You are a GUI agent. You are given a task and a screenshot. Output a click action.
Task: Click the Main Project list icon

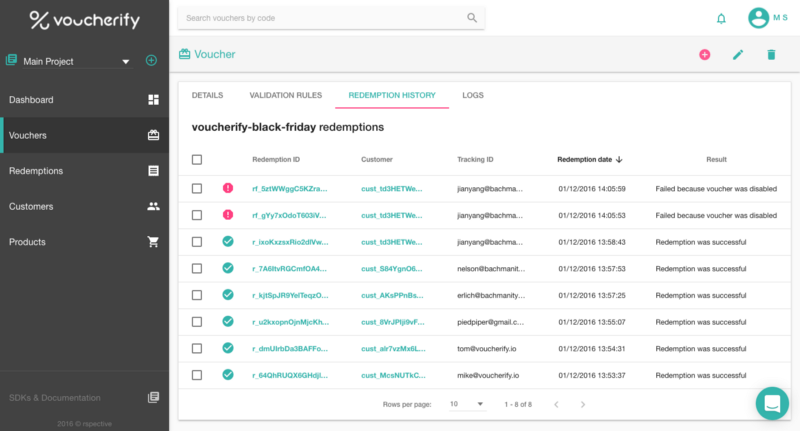click(x=11, y=60)
